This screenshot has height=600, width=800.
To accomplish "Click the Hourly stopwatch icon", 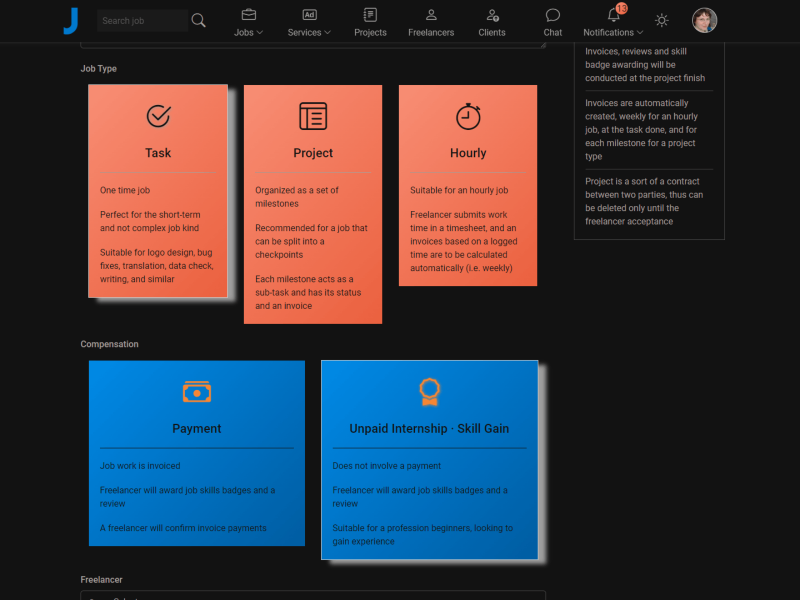I will (x=468, y=116).
